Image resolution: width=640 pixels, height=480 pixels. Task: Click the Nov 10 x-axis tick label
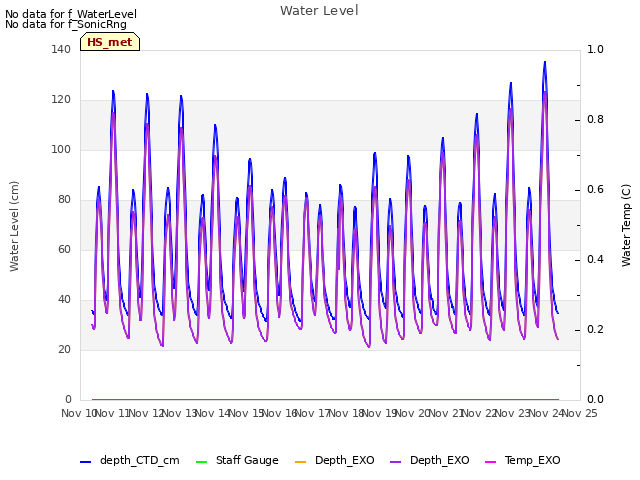pos(79,413)
